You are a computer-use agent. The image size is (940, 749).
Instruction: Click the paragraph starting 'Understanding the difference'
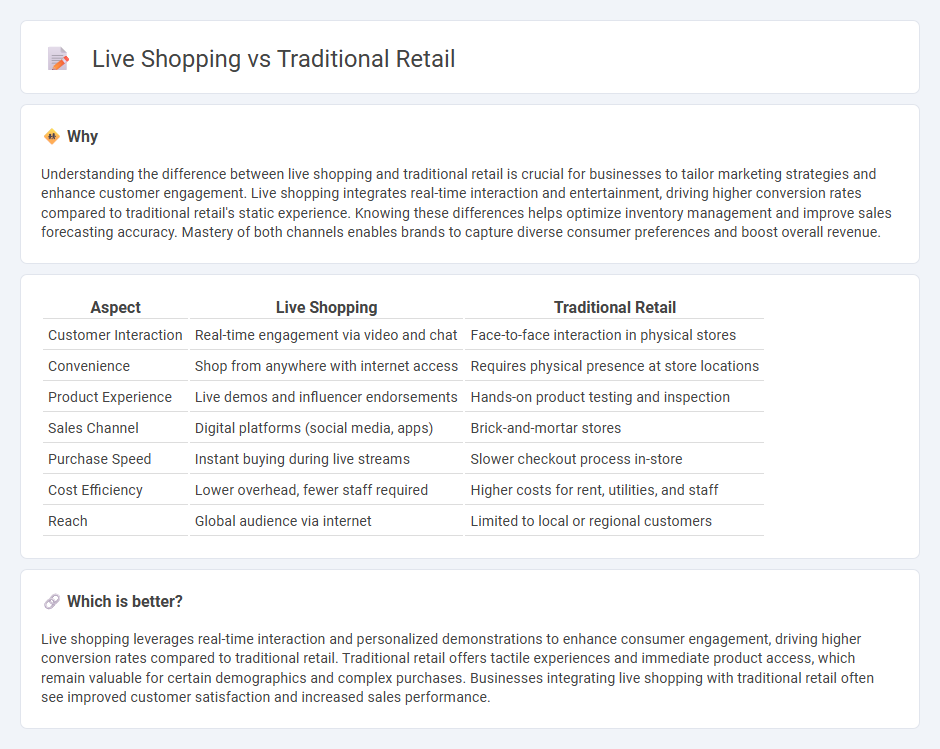pyautogui.click(x=466, y=203)
